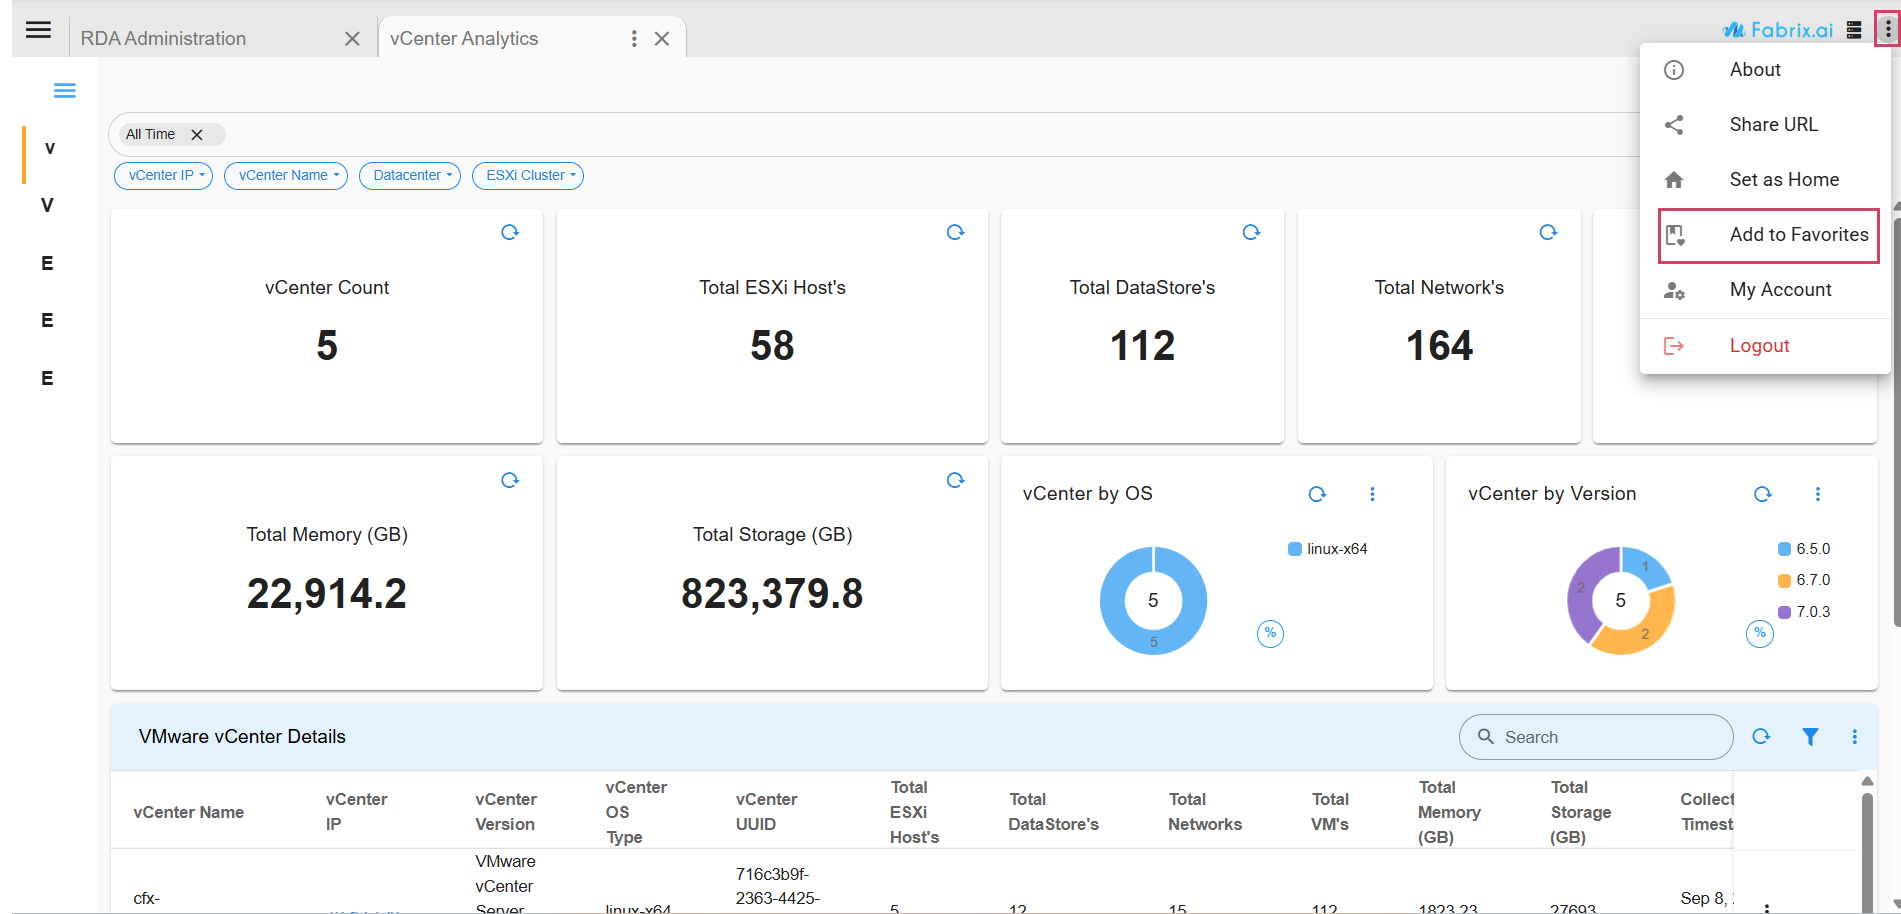Collapse the blue sidebar menu icon
Viewport: 1901px width, 914px height.
tap(65, 91)
